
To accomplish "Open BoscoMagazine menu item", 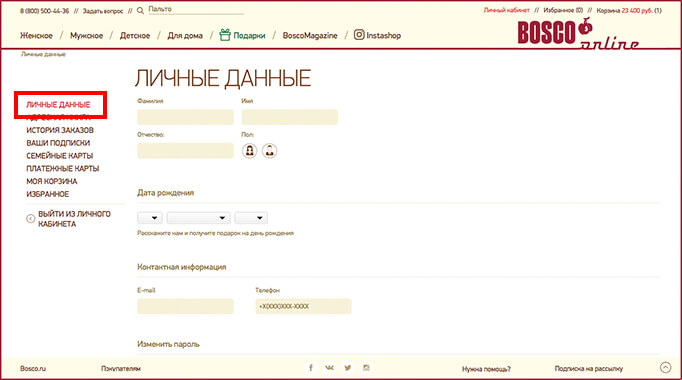I will tap(310, 36).
